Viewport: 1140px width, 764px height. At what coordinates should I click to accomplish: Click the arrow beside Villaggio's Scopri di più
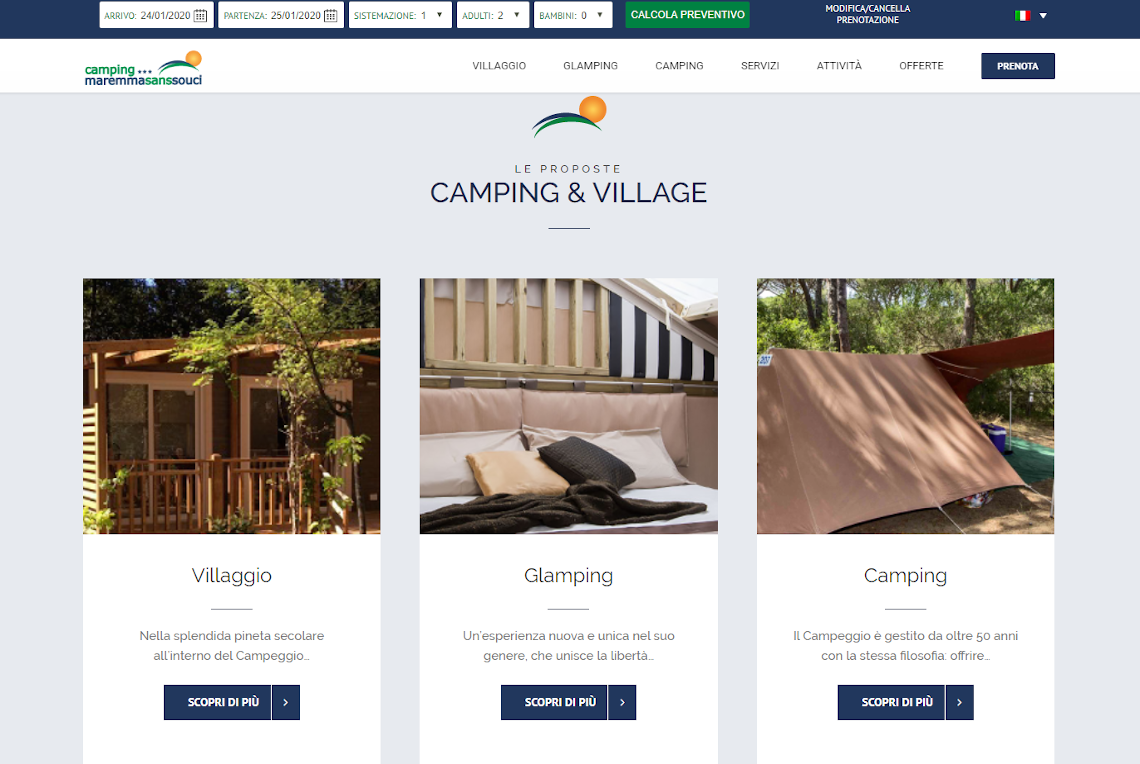[x=286, y=702]
